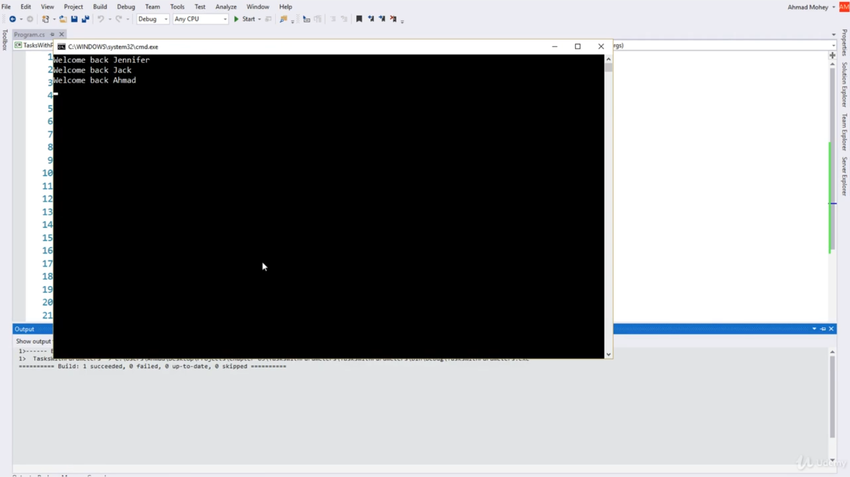Open the Test menu

point(200,7)
